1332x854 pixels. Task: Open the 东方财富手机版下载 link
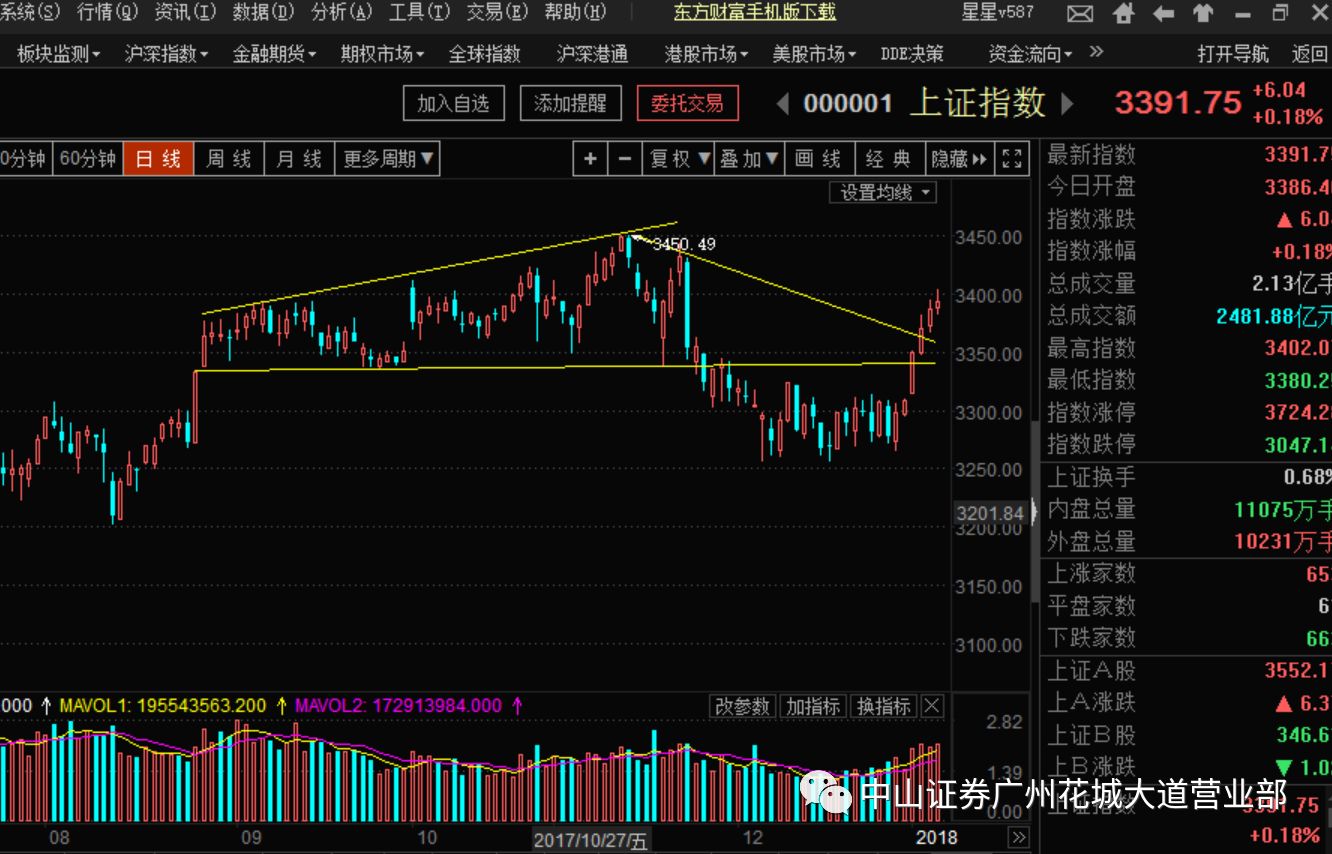coord(754,13)
